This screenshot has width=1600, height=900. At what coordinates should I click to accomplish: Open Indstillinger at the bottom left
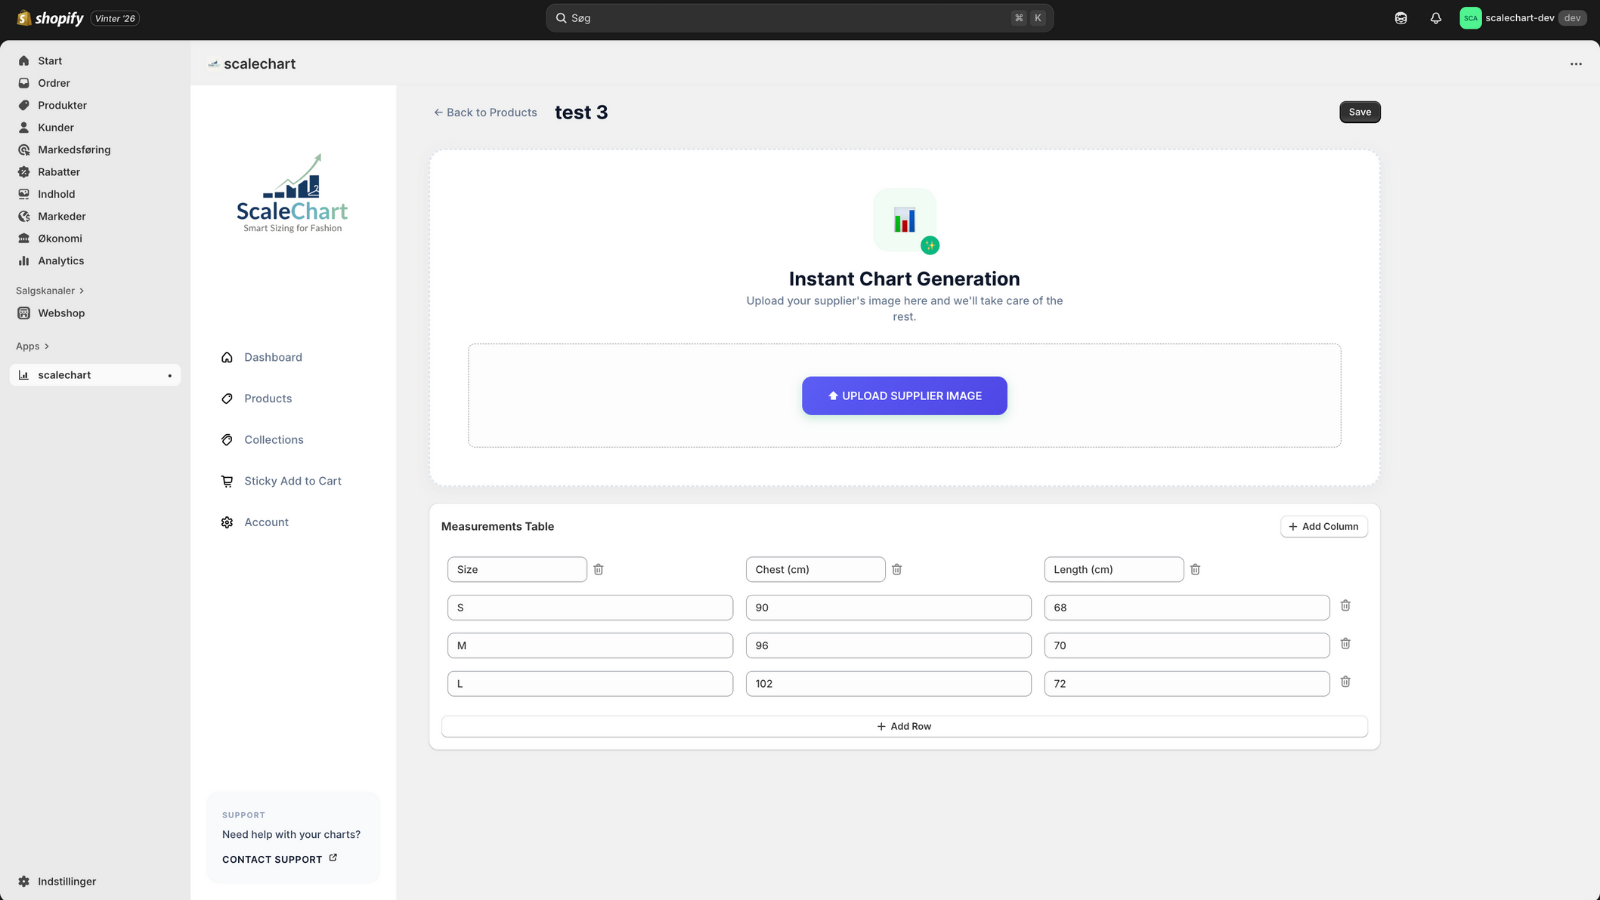point(66,881)
